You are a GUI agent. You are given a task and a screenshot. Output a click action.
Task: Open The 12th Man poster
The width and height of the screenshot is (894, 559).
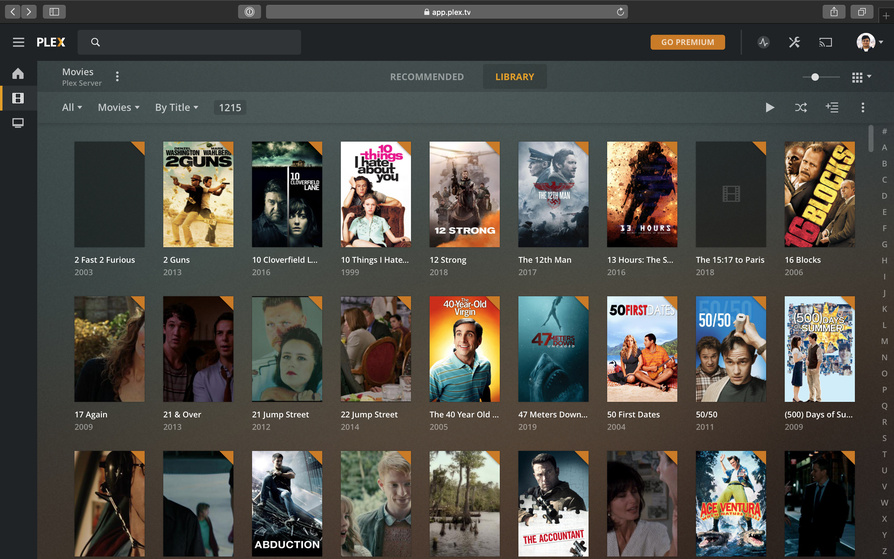[553, 195]
